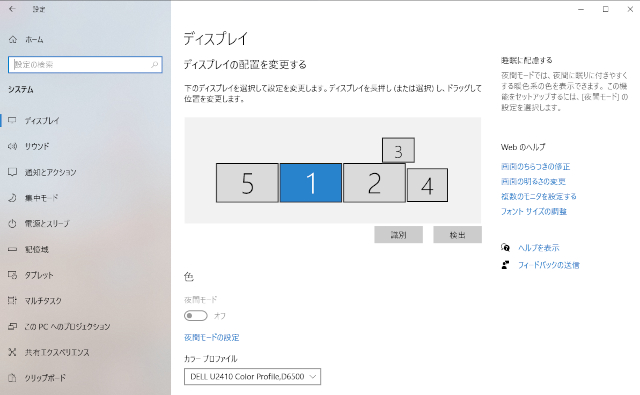The height and width of the screenshot is (395, 640).
Task: Select the 共有エクスペリエンス icon
Action: (x=12, y=352)
